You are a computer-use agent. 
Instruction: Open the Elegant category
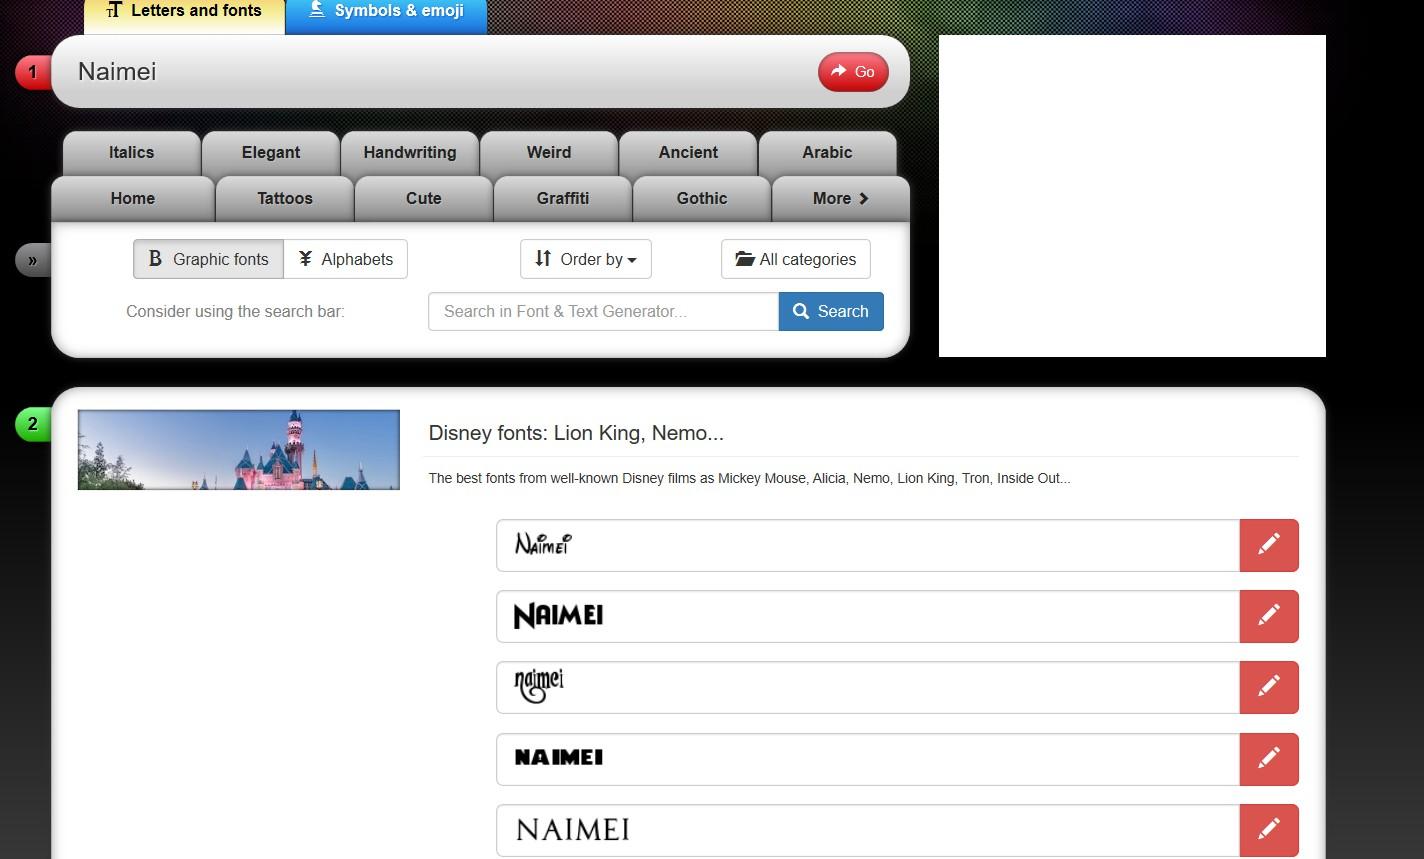[x=271, y=153]
